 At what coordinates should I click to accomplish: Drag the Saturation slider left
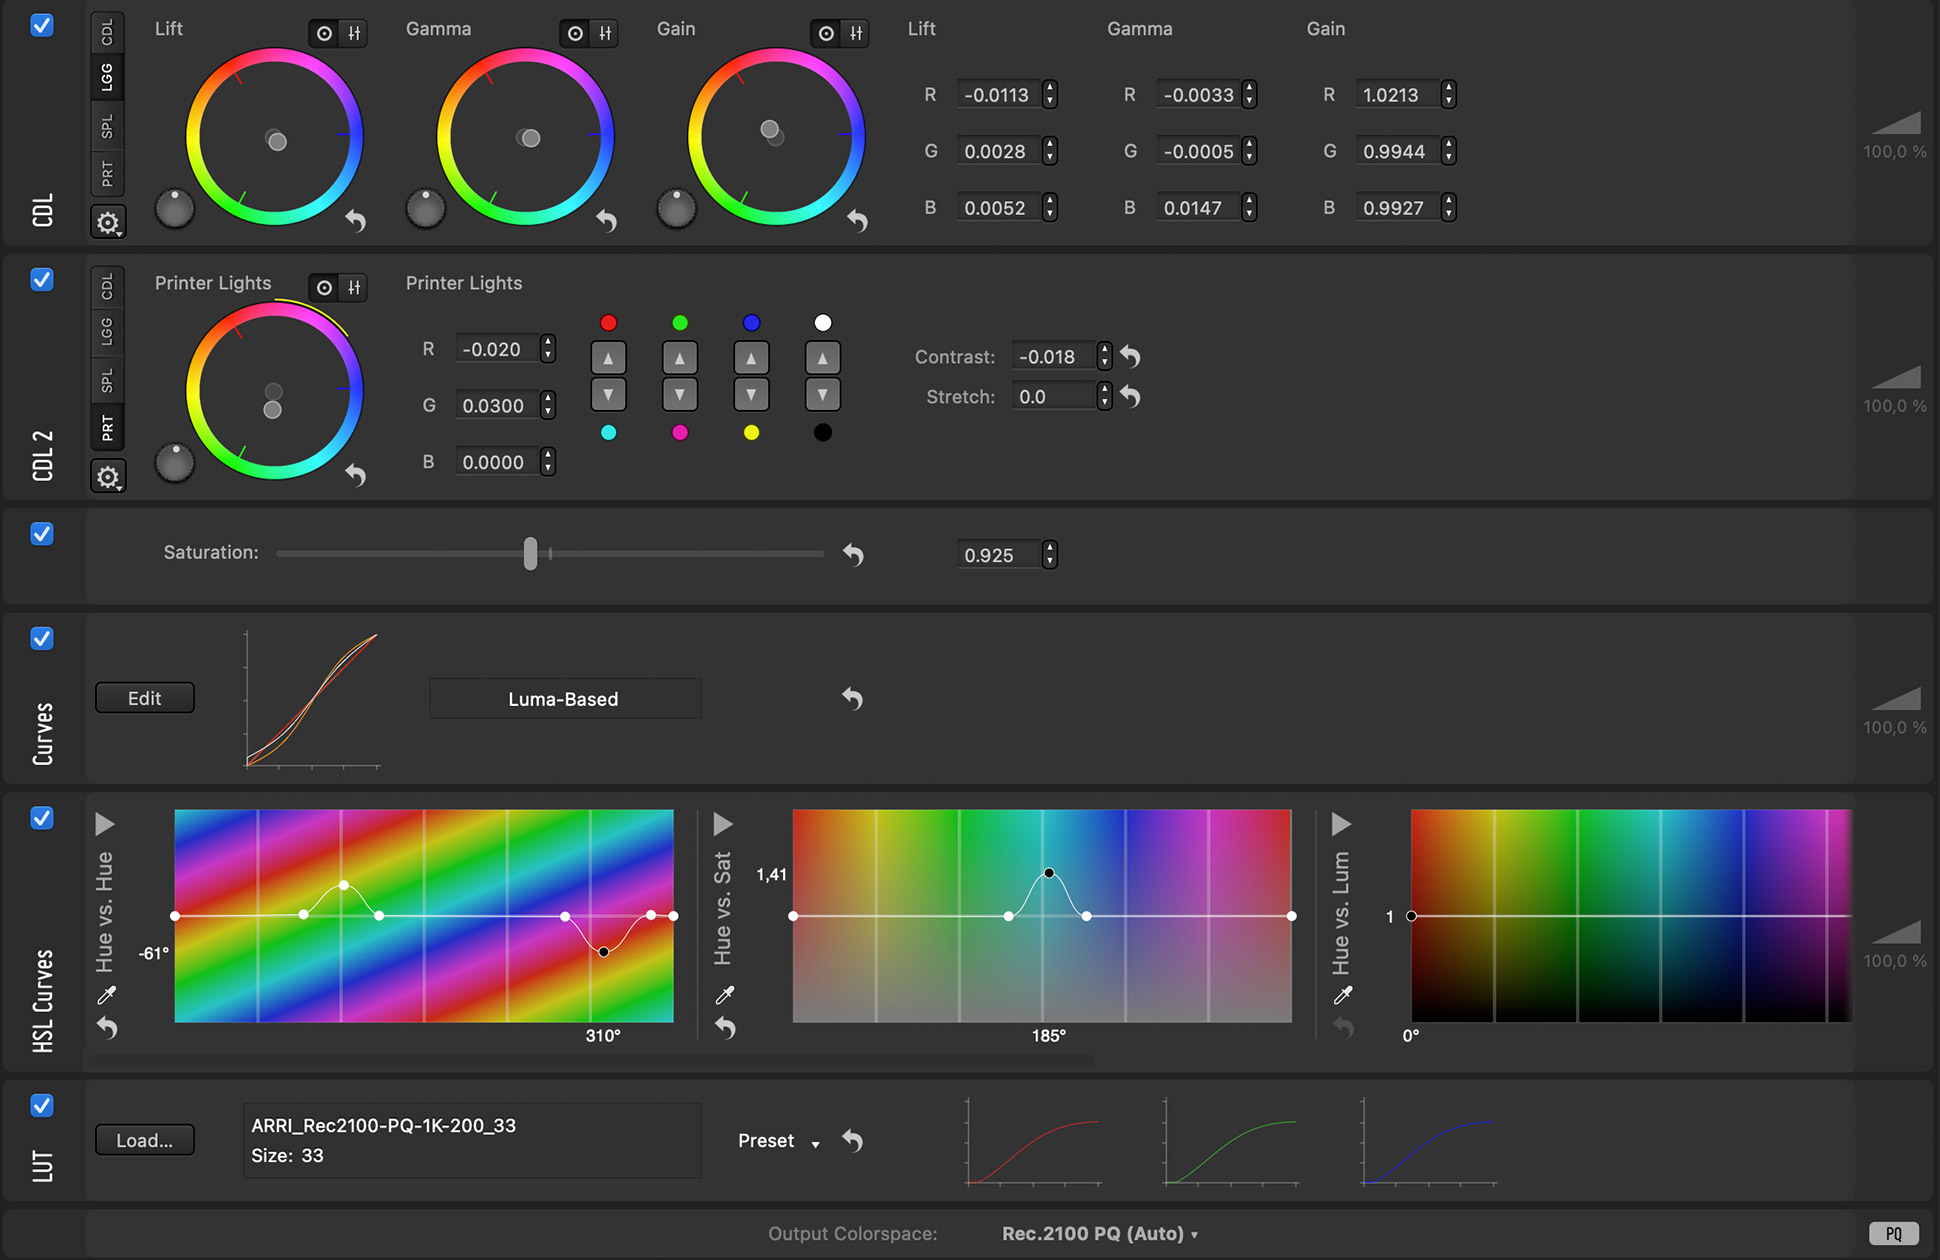point(532,553)
